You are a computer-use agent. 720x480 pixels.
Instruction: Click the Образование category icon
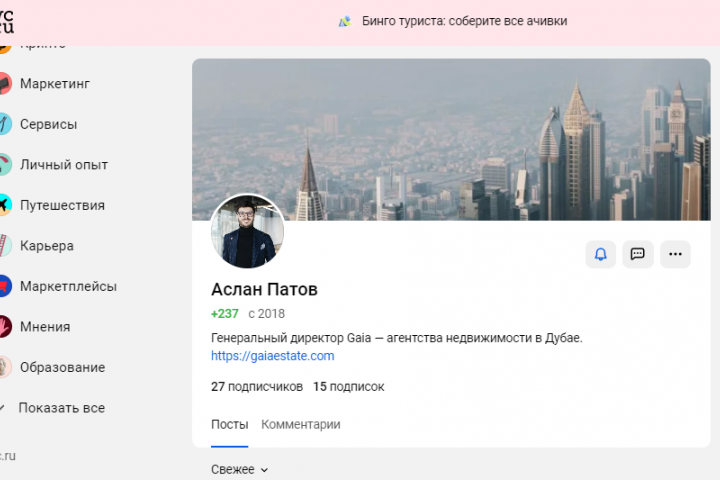pos(4,367)
